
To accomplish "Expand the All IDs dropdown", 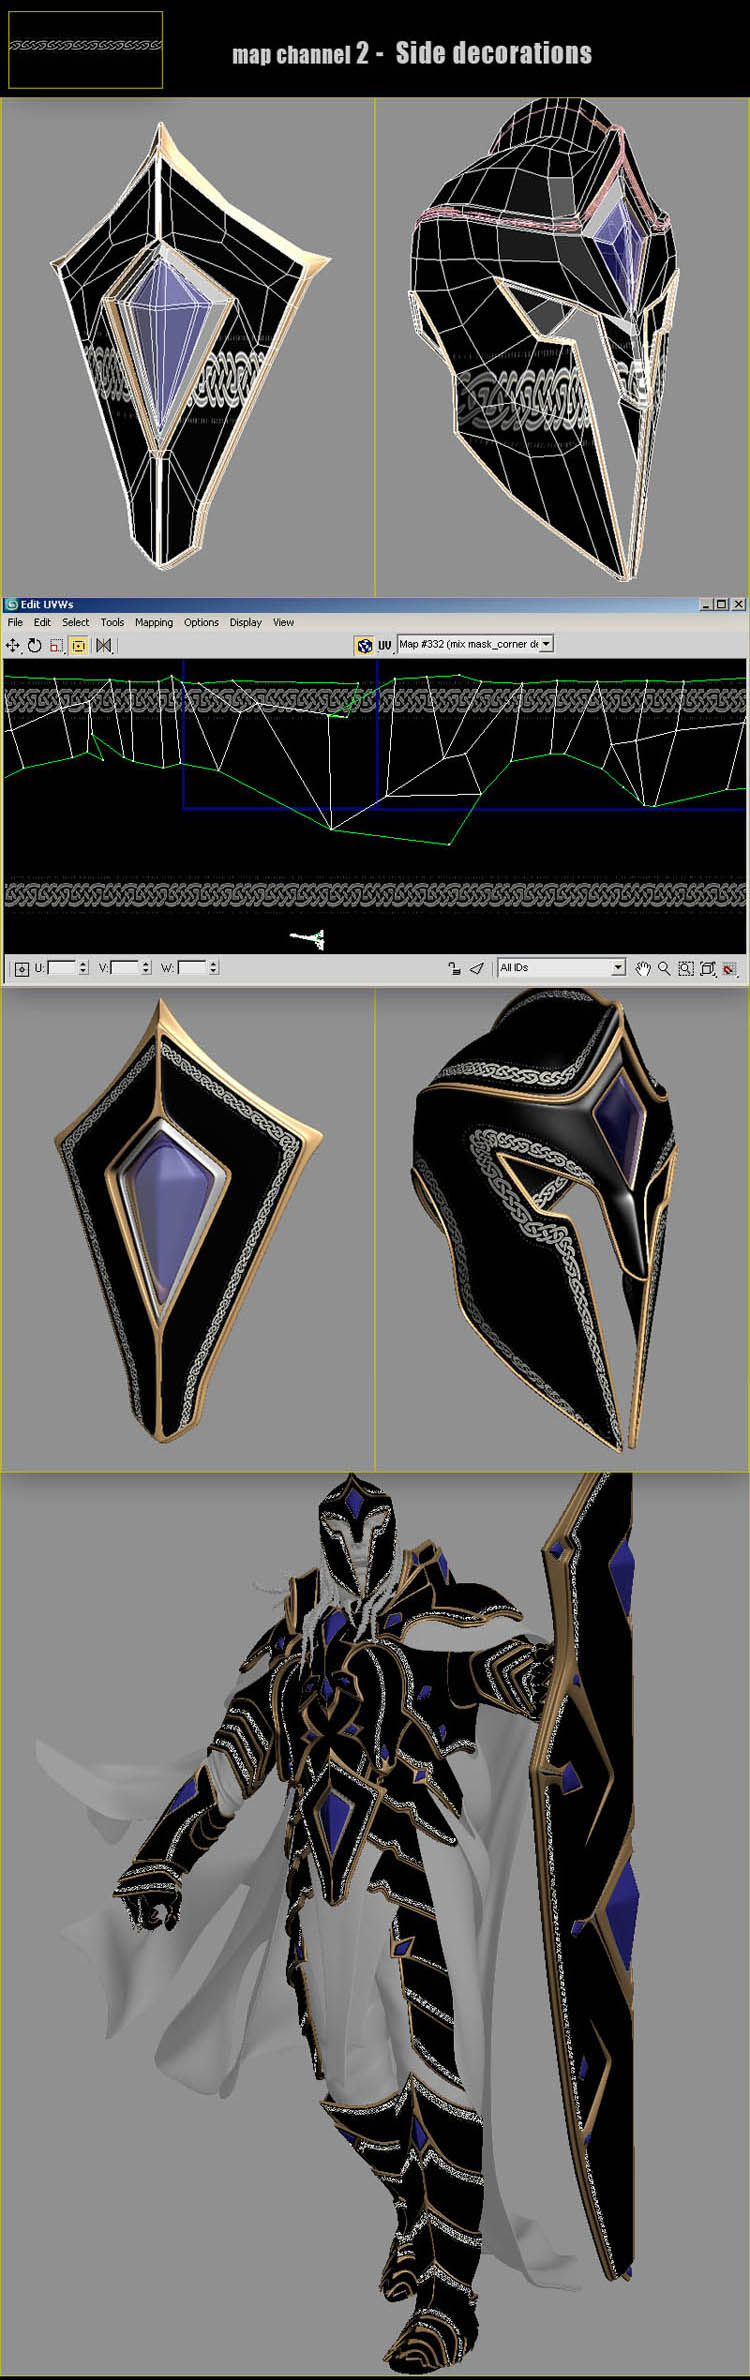I will 618,967.
